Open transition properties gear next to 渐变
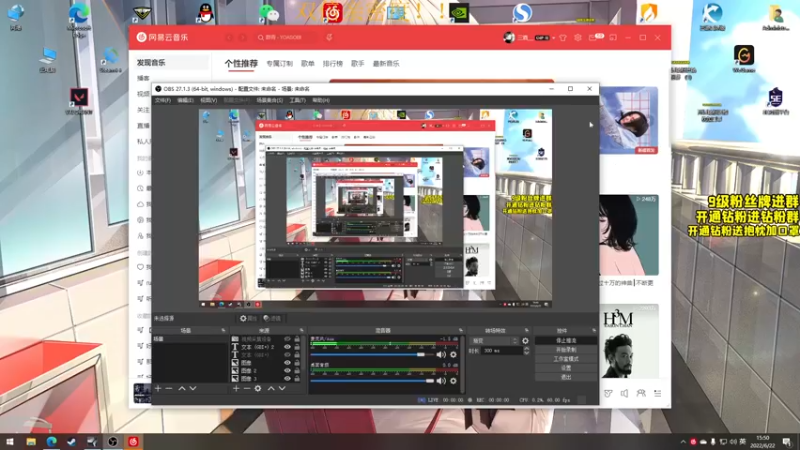Screen dimensions: 800x450 (x=526, y=341)
